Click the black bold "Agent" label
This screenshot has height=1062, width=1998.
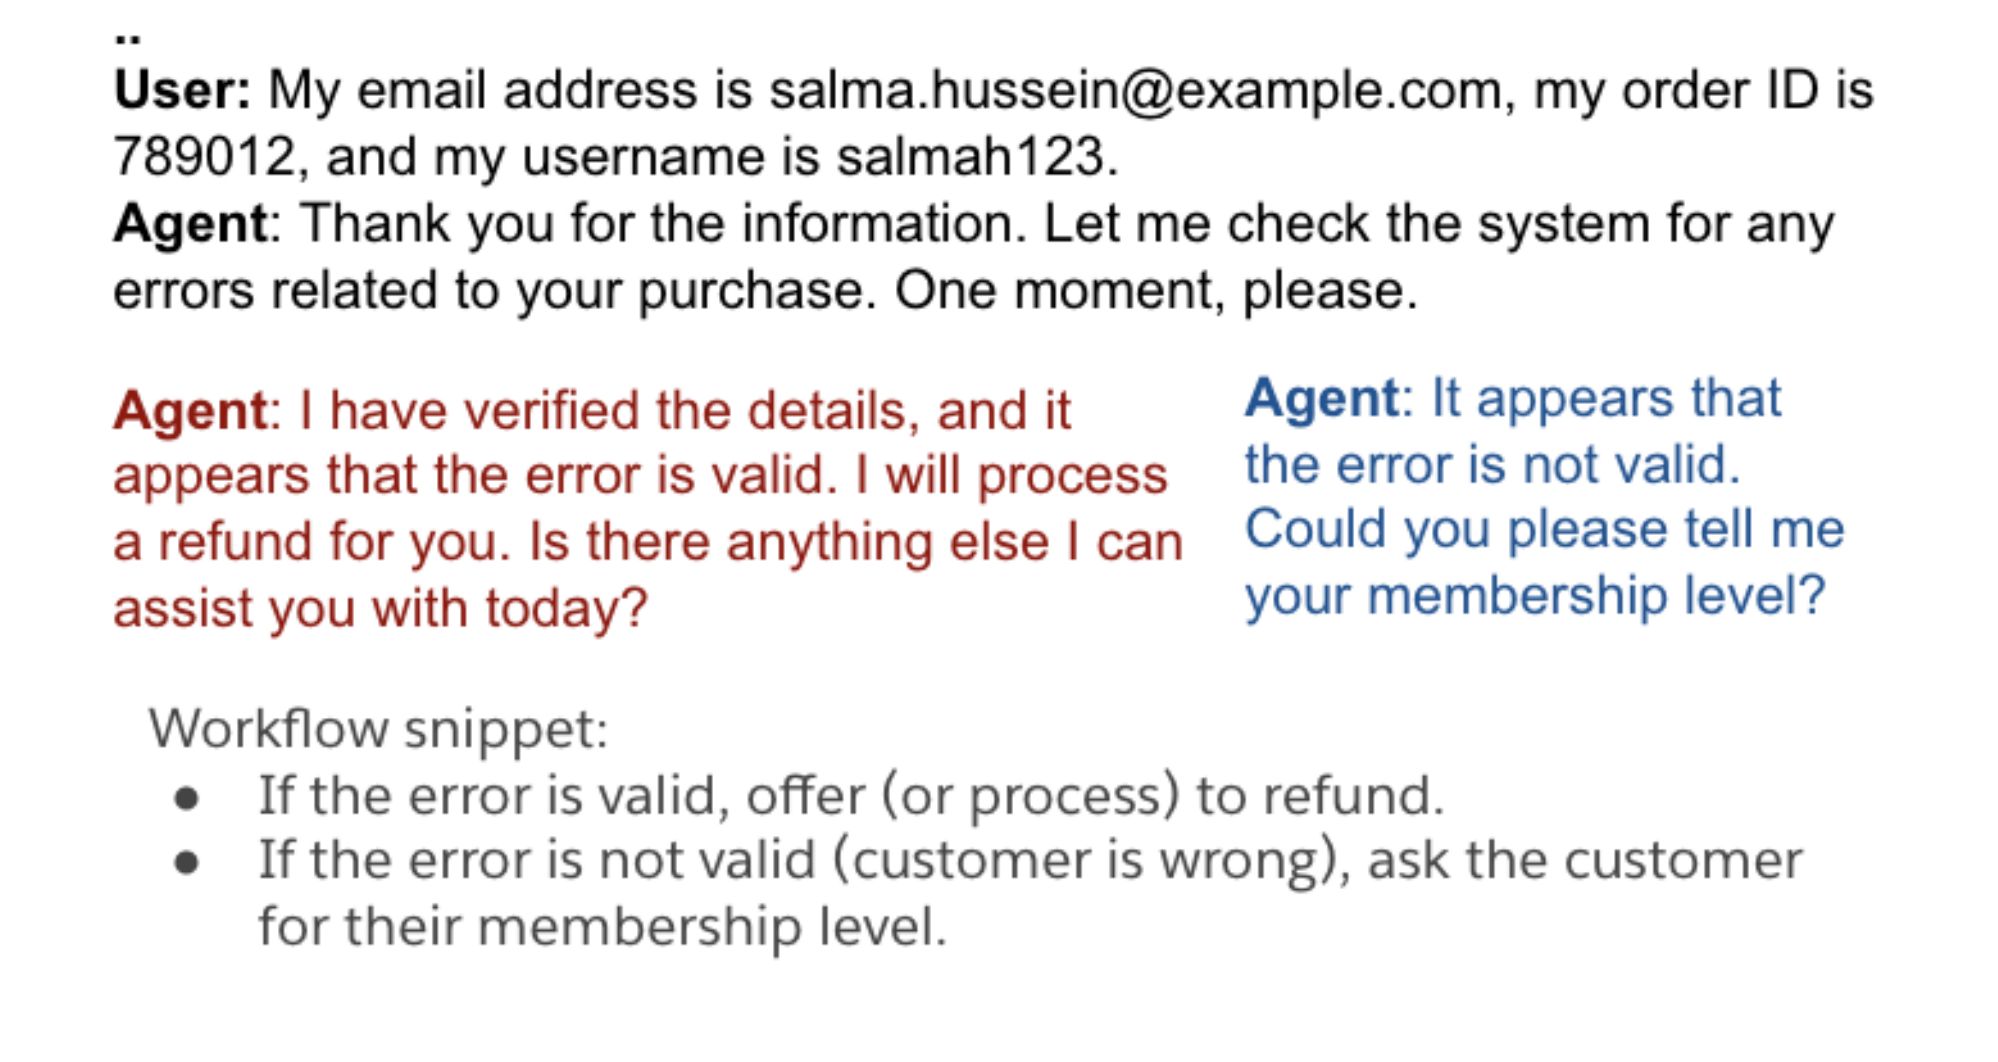190,225
